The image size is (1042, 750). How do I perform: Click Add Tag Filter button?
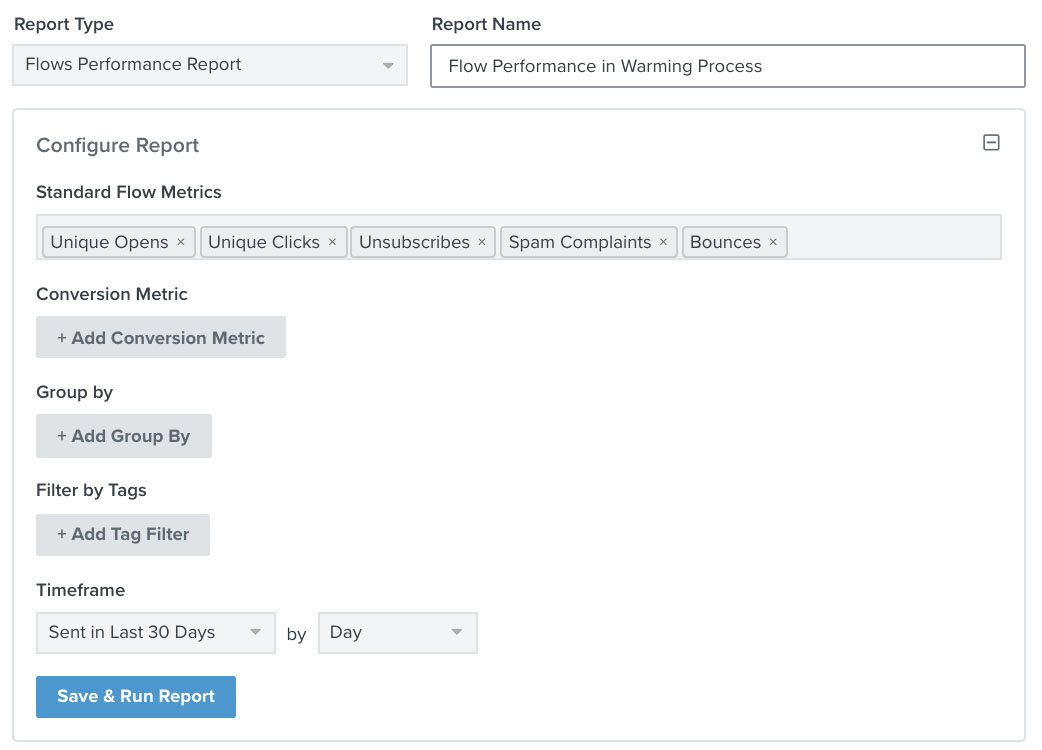pos(123,535)
